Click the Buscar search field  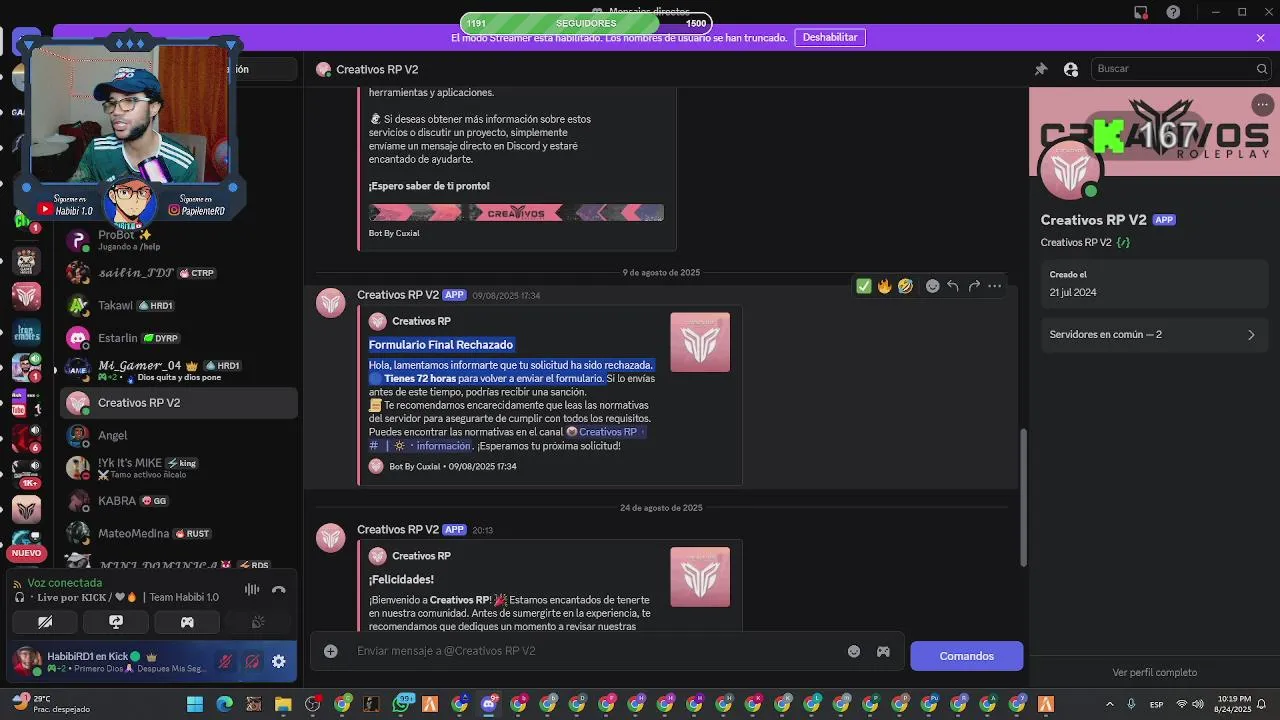point(1180,69)
